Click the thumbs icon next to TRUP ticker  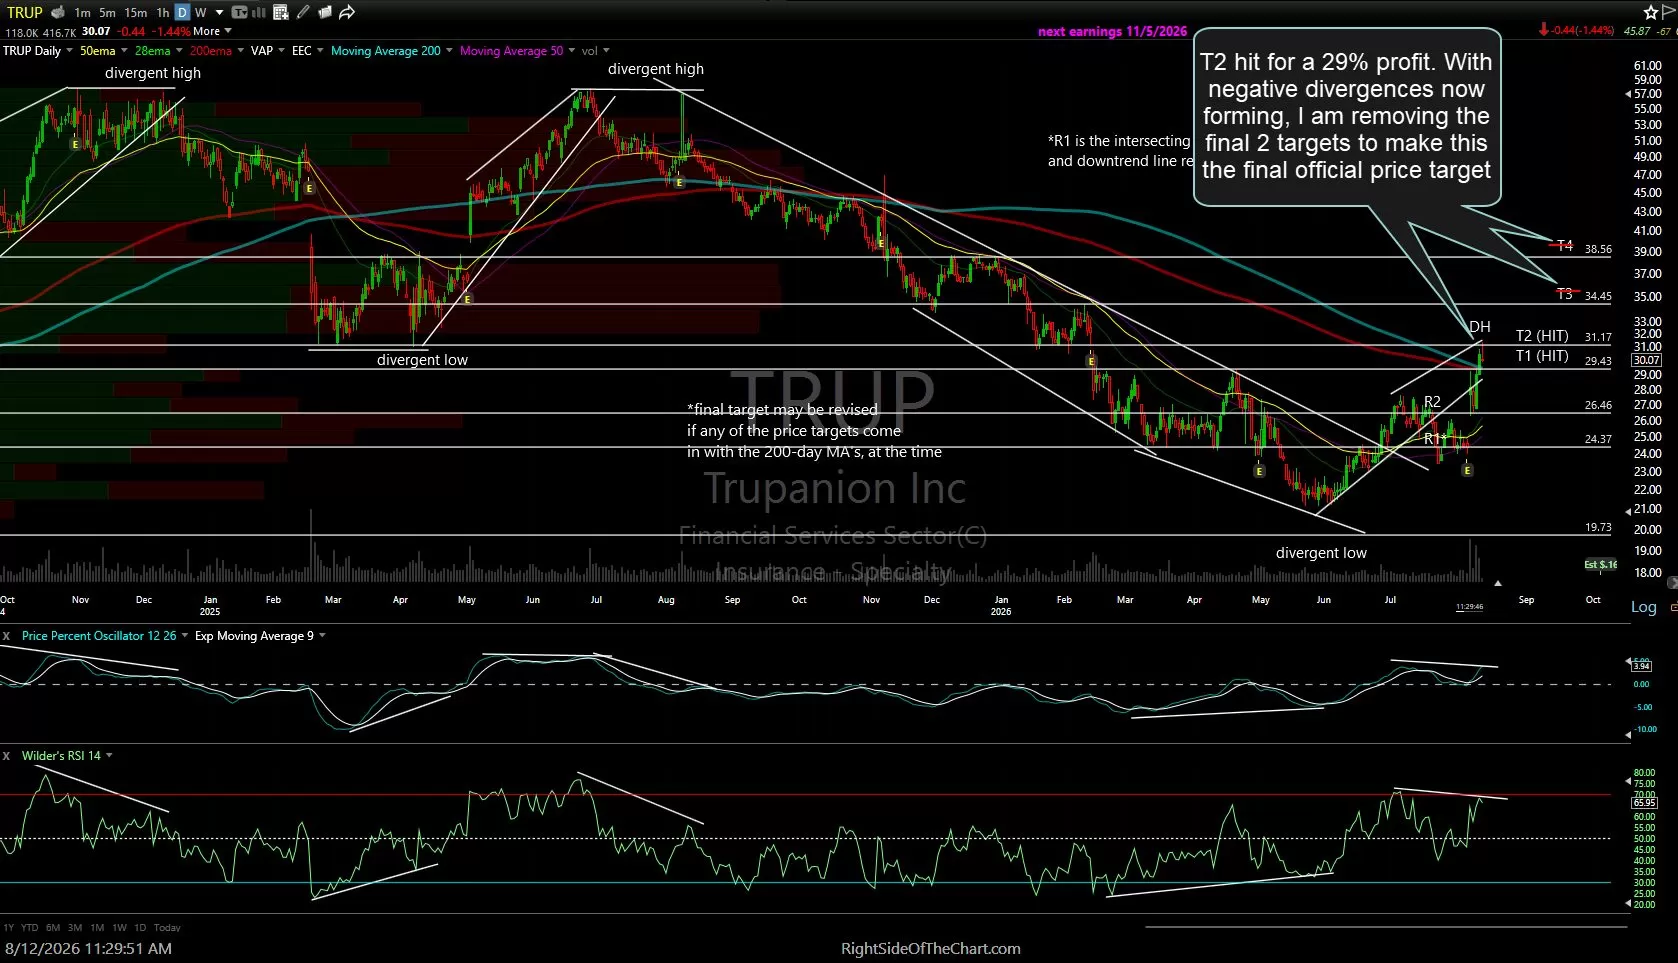coord(58,12)
